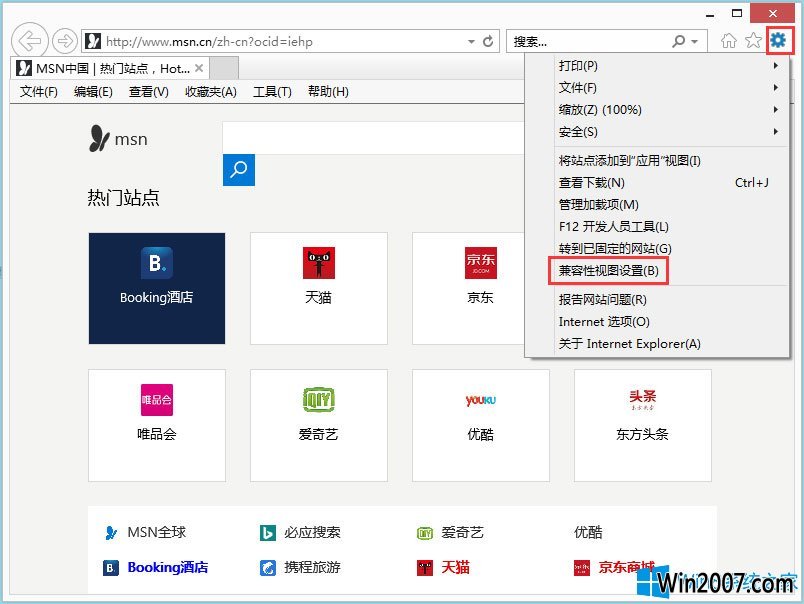Click the 优酷 text link in bottom list
The width and height of the screenshot is (804, 604).
click(588, 533)
